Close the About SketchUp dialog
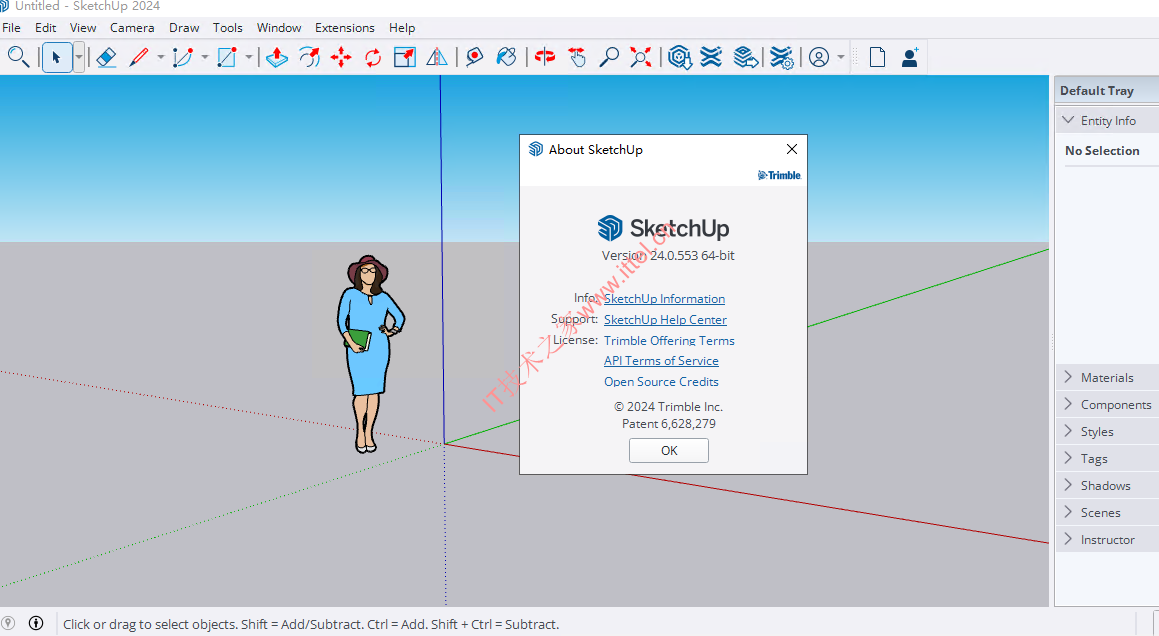 coord(792,149)
